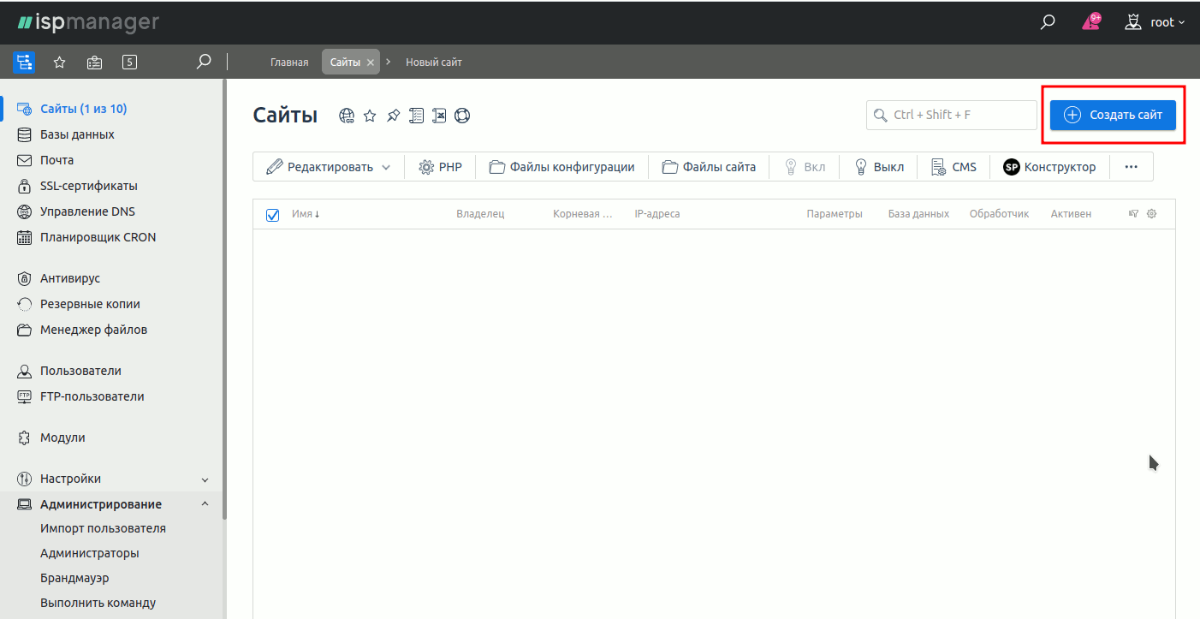Click Вкл to enable the site
Viewport: 1200px width, 619px height.
pos(804,167)
